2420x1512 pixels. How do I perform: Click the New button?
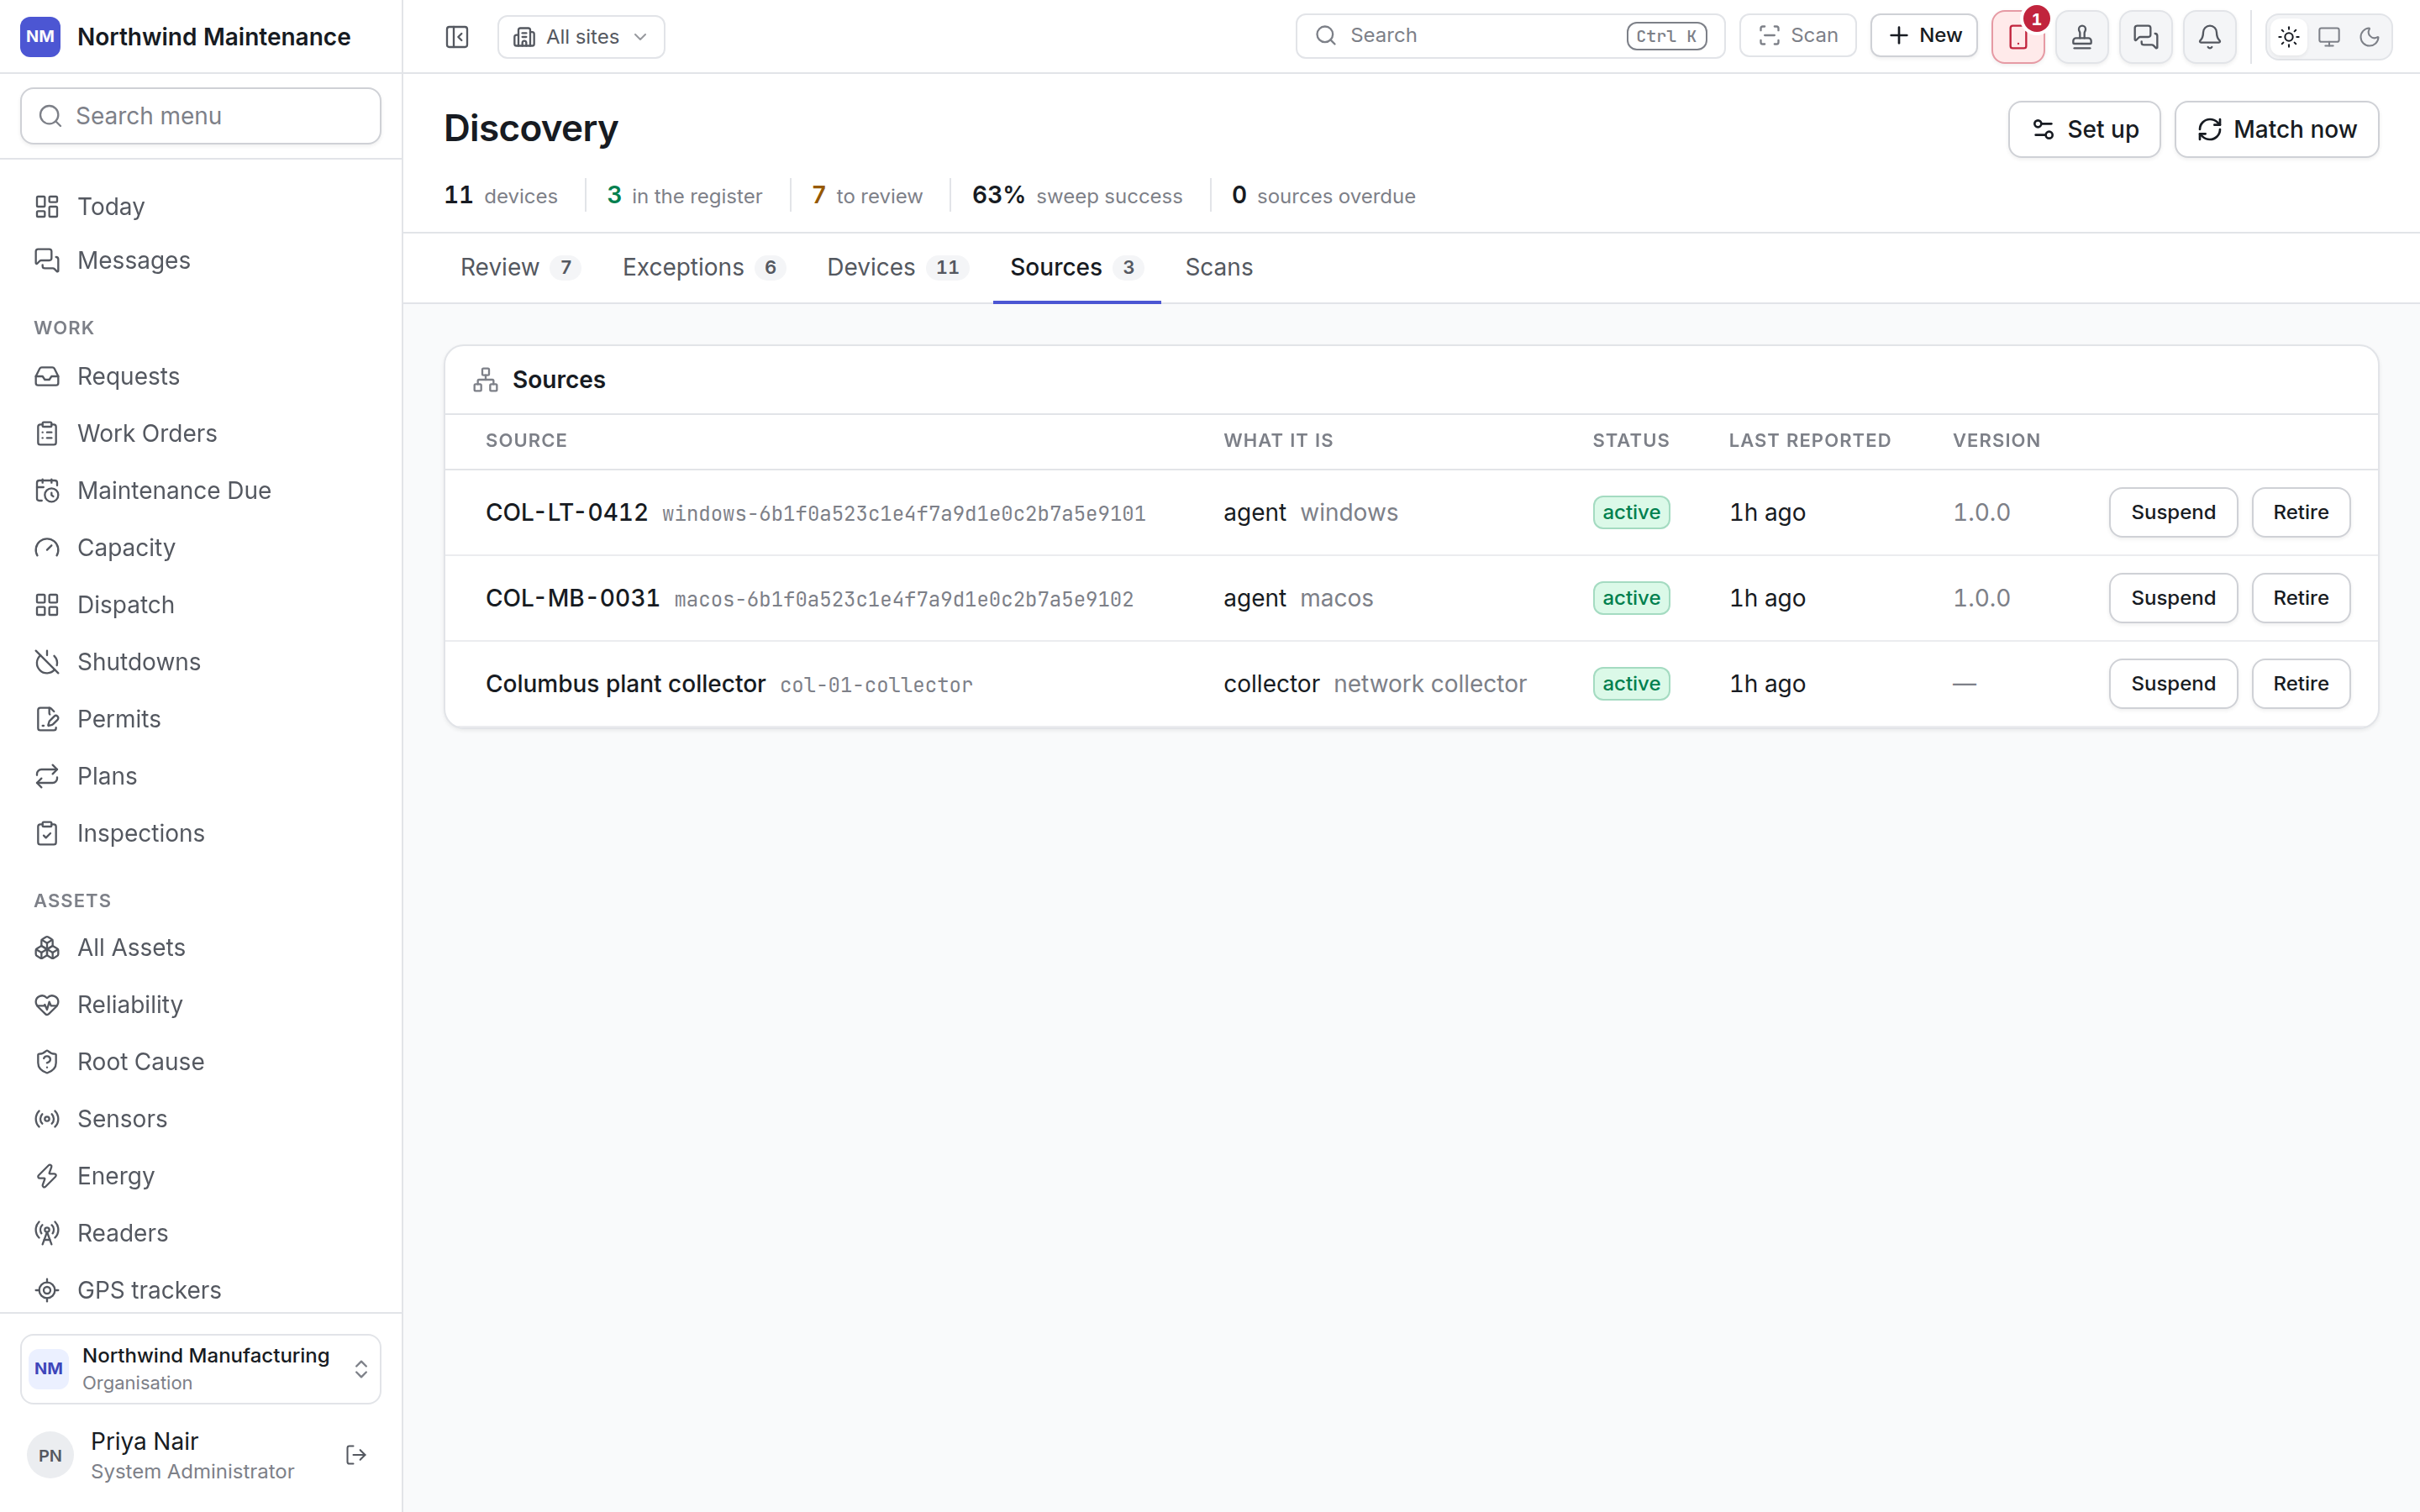pos(1924,36)
